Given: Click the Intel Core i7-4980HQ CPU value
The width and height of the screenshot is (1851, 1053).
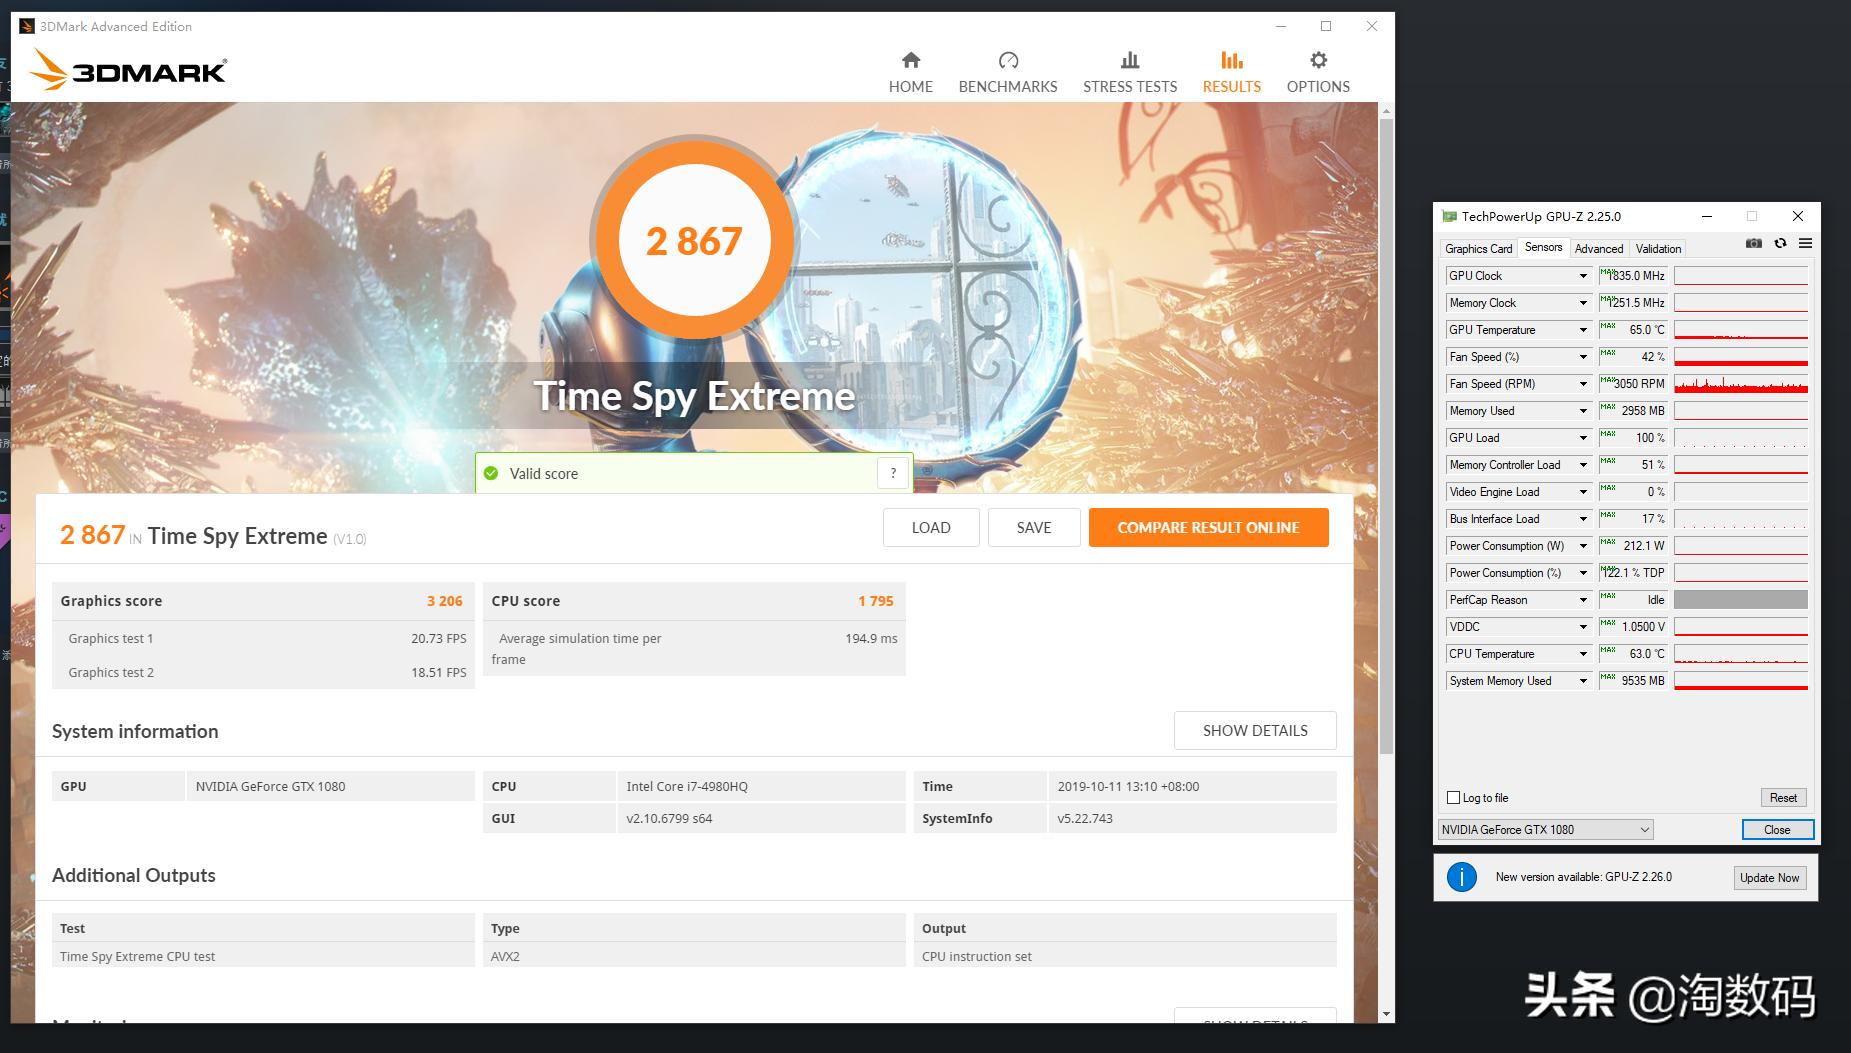Looking at the screenshot, I should (x=687, y=786).
